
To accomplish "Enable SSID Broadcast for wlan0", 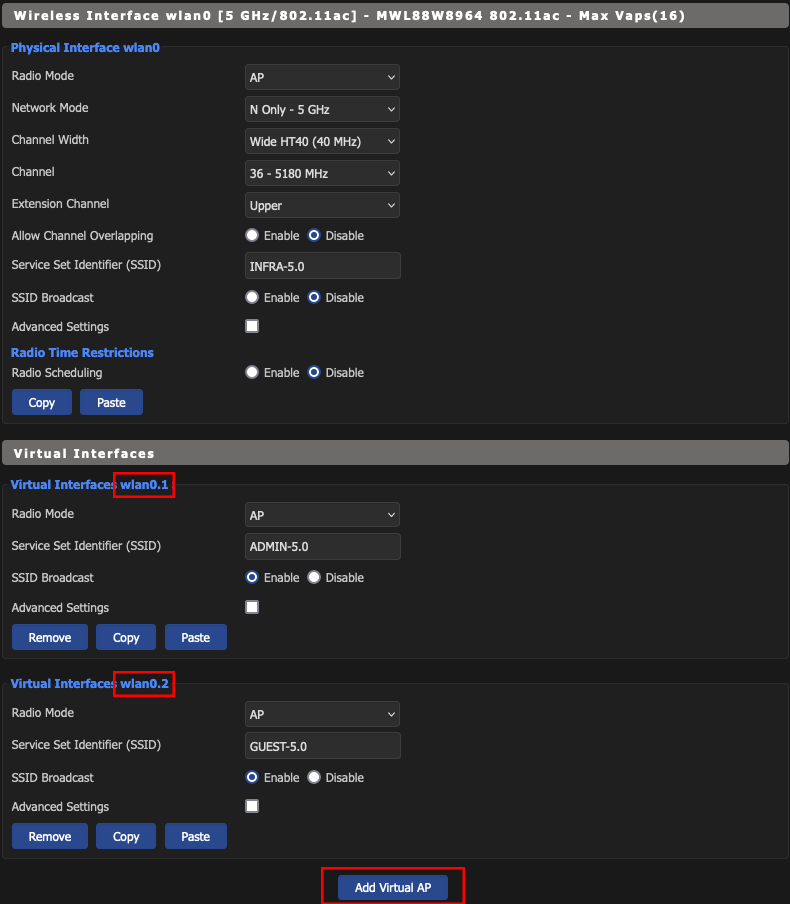I will (x=252, y=298).
